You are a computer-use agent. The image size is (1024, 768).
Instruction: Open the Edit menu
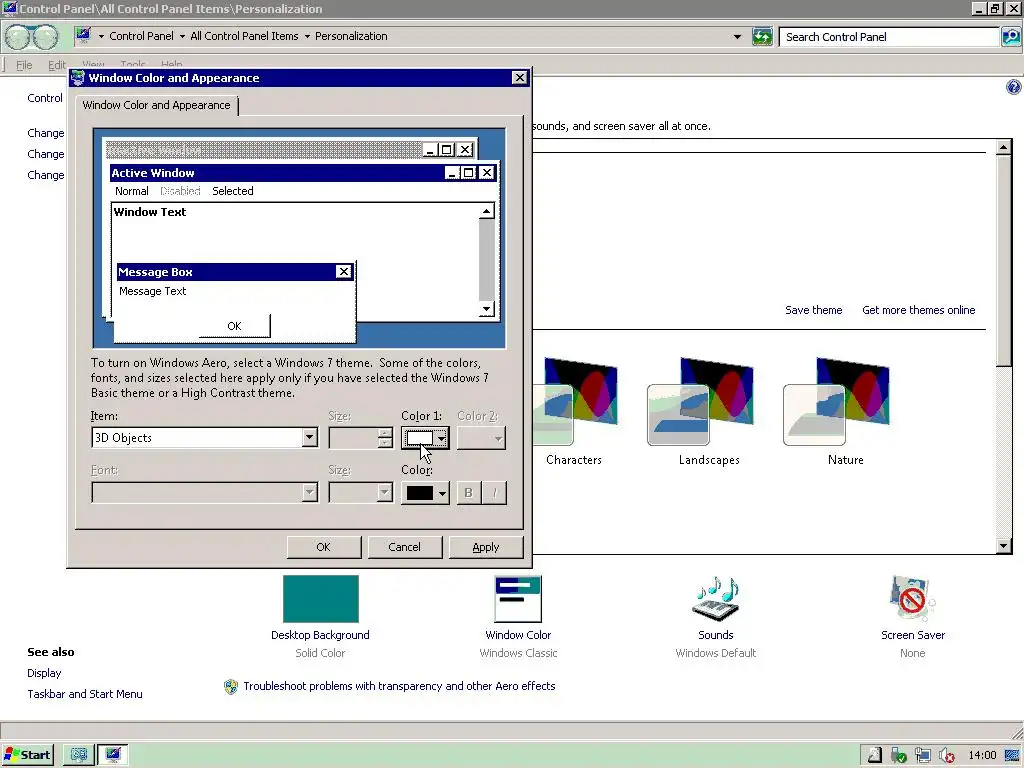click(56, 65)
